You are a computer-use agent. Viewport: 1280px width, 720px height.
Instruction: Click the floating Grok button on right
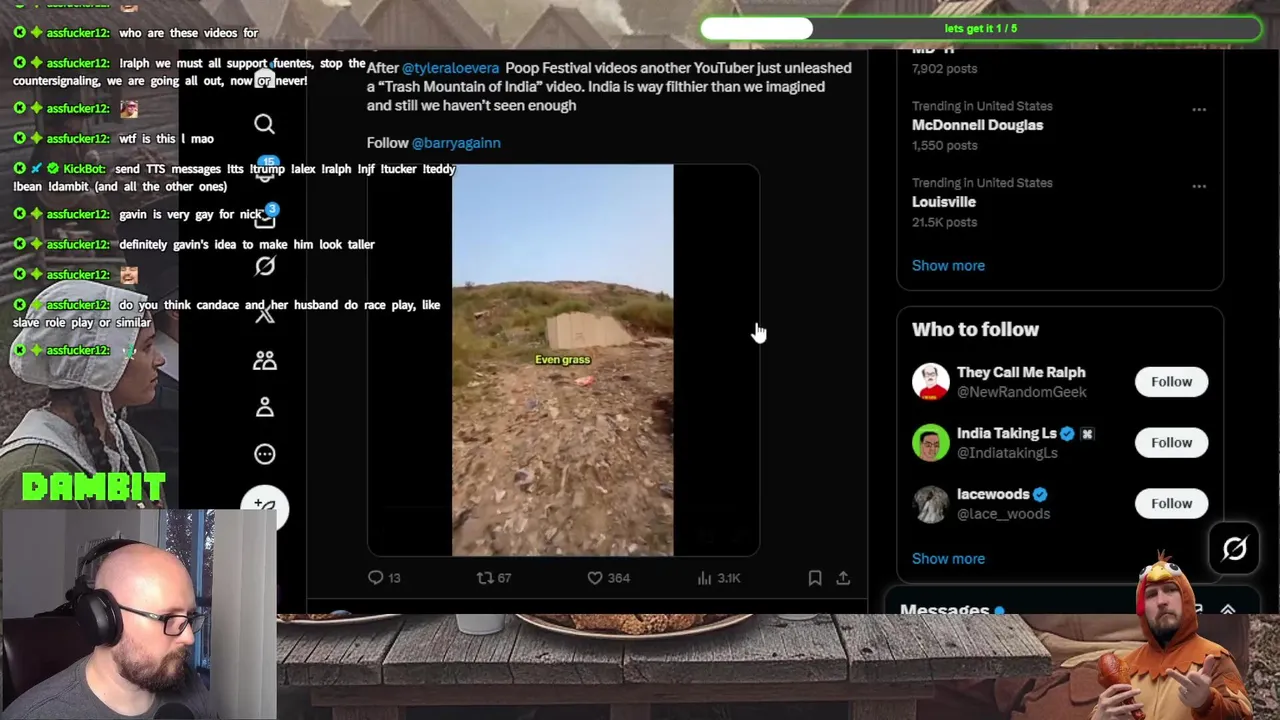tap(1234, 548)
